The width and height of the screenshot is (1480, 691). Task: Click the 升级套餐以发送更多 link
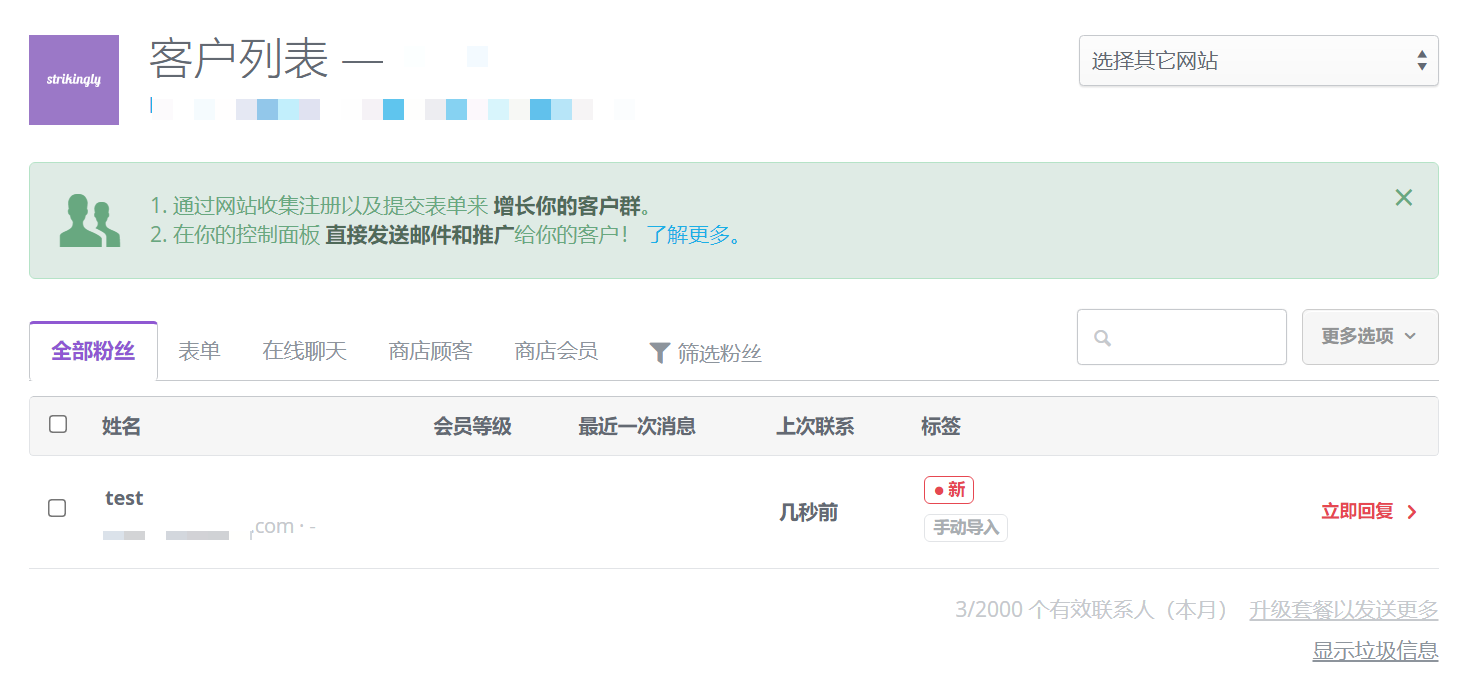[1343, 609]
